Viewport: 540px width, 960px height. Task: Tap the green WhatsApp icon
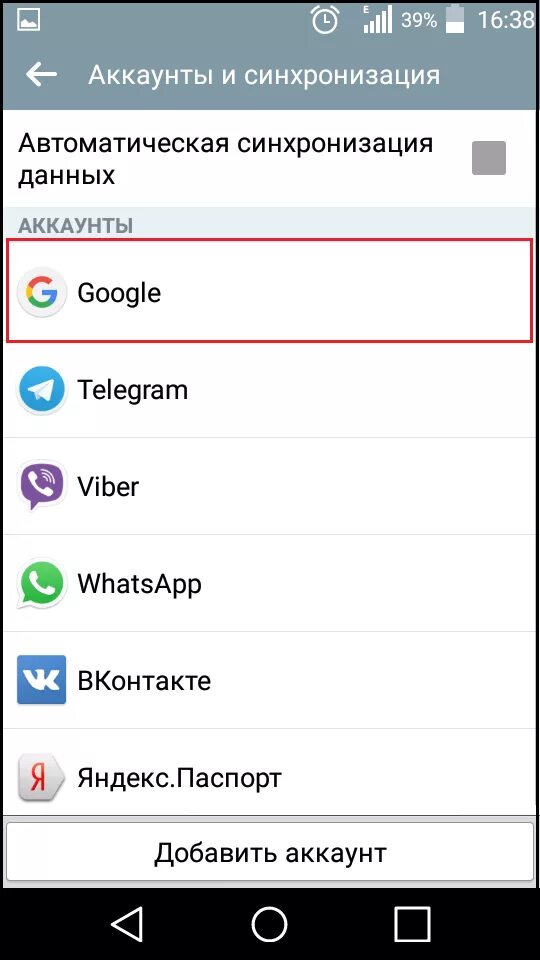(42, 583)
